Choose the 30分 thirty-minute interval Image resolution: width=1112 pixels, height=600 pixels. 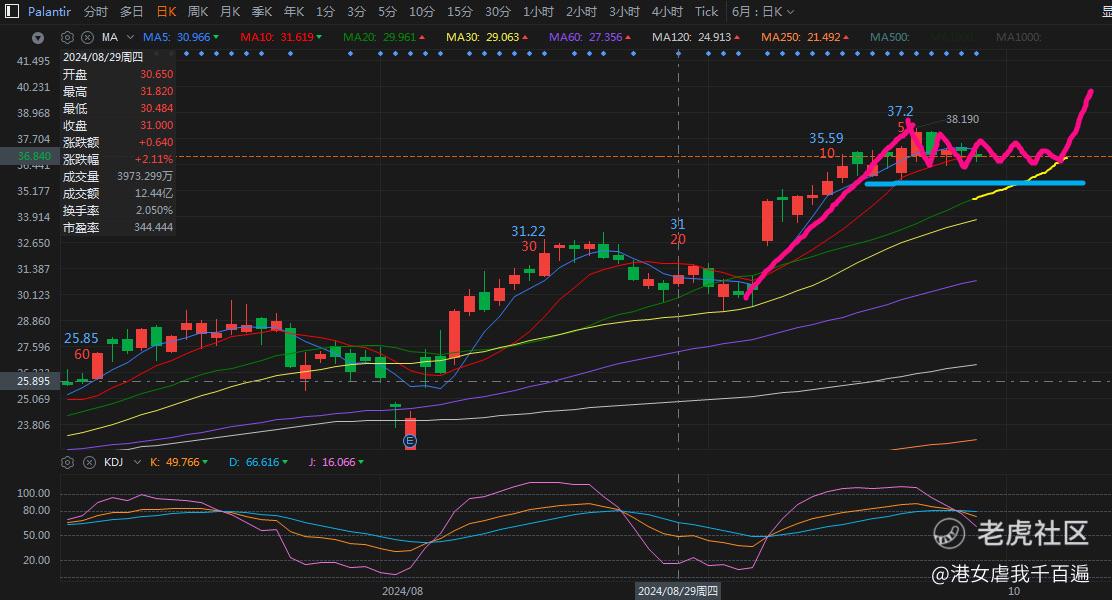498,11
